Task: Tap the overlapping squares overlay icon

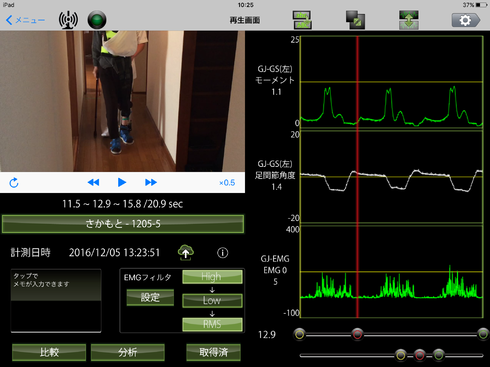Action: click(x=355, y=20)
